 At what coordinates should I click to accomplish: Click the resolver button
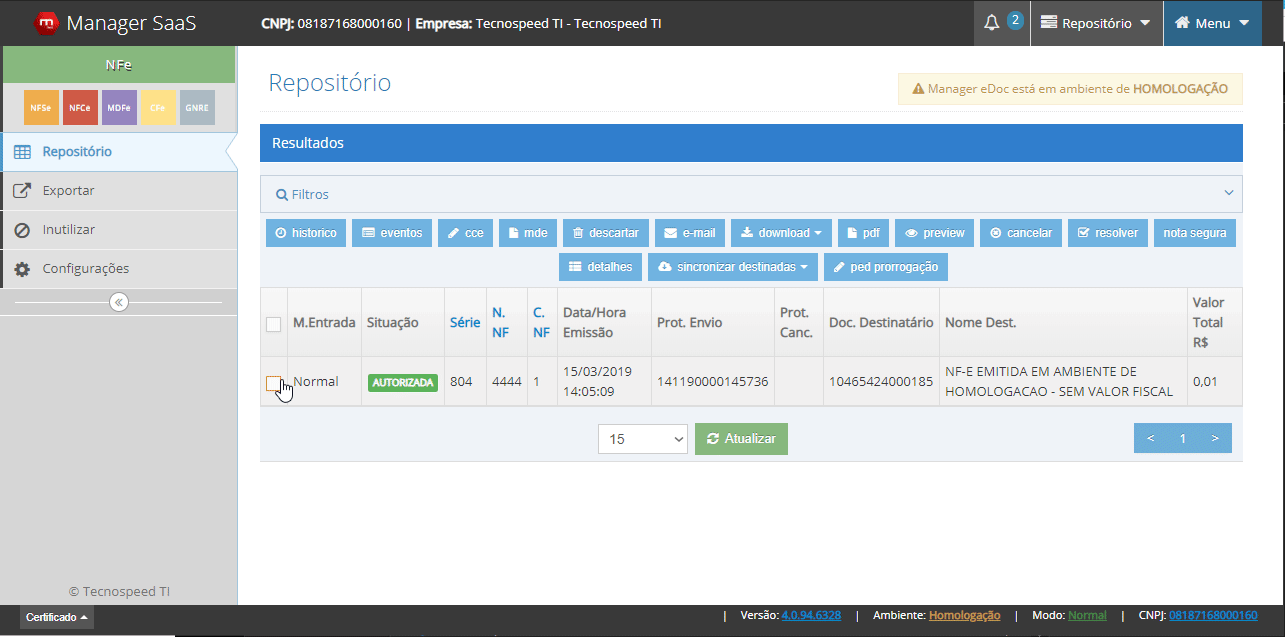tap(1108, 233)
